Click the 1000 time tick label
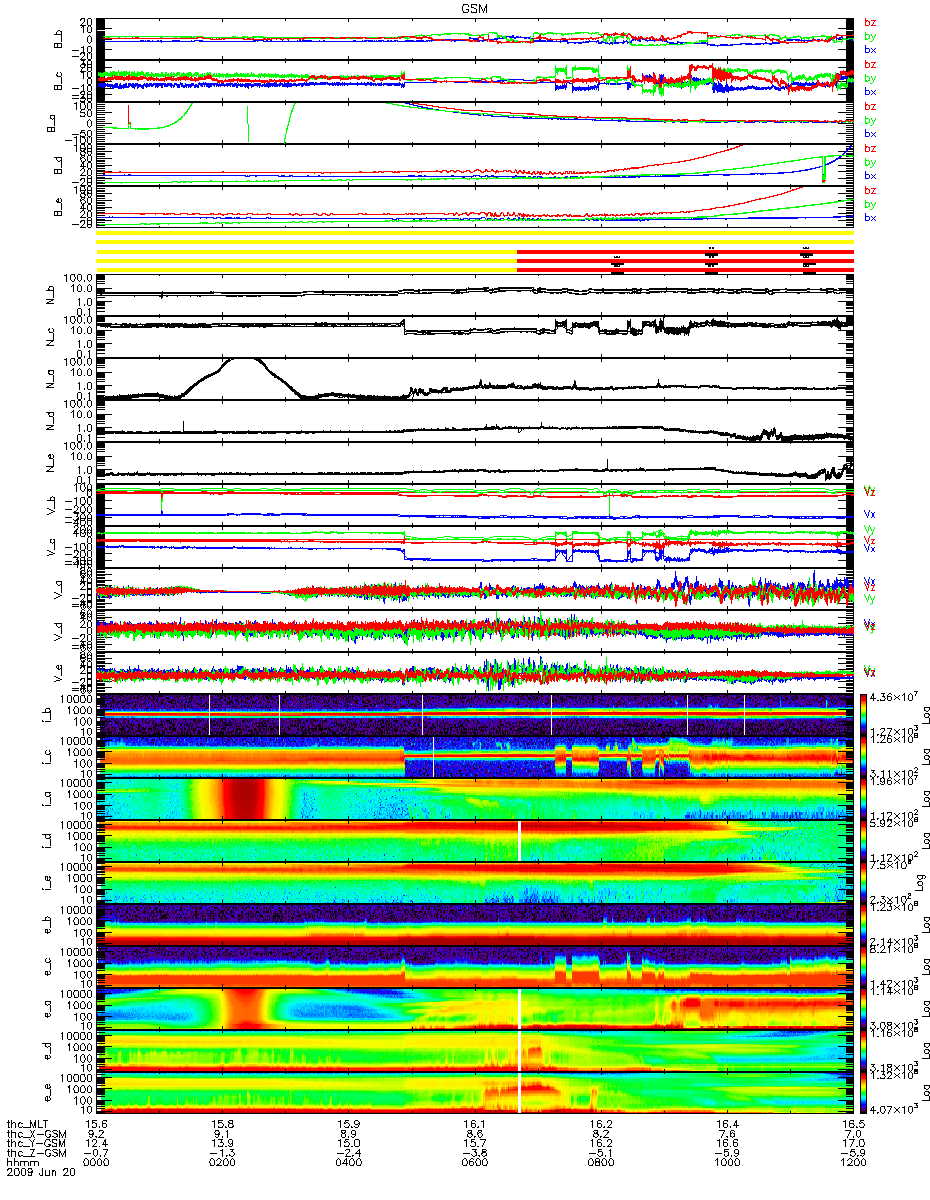Viewport: 930px width, 1200px height. pyautogui.click(x=726, y=1163)
